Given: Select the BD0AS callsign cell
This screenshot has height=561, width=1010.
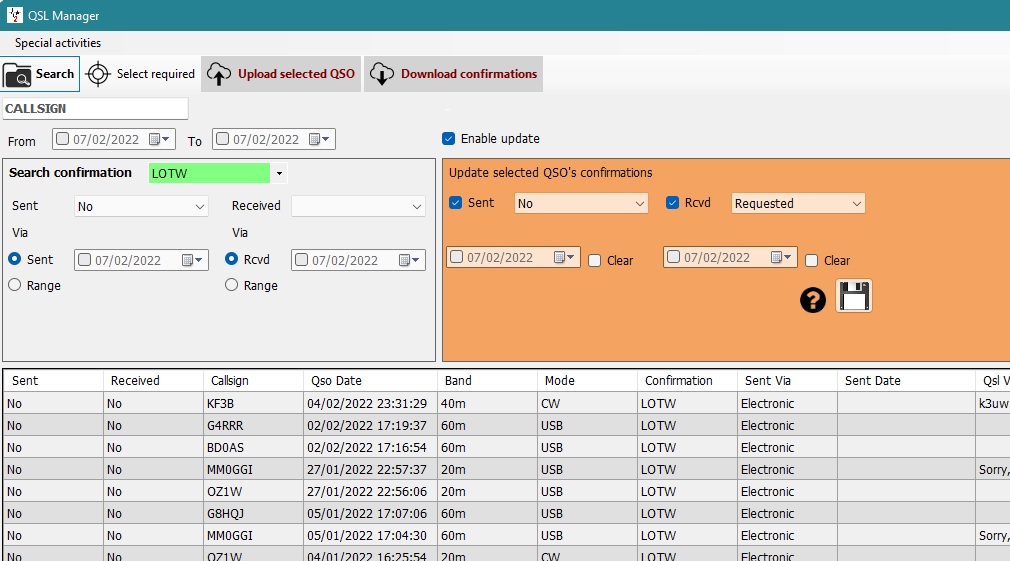Looking at the screenshot, I should (x=253, y=448).
